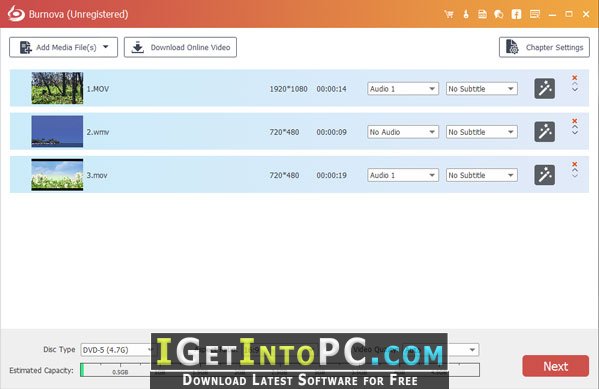Image resolution: width=599 pixels, height=389 pixels.
Task: Open Add Media File(s) menu arrow
Action: pos(106,47)
